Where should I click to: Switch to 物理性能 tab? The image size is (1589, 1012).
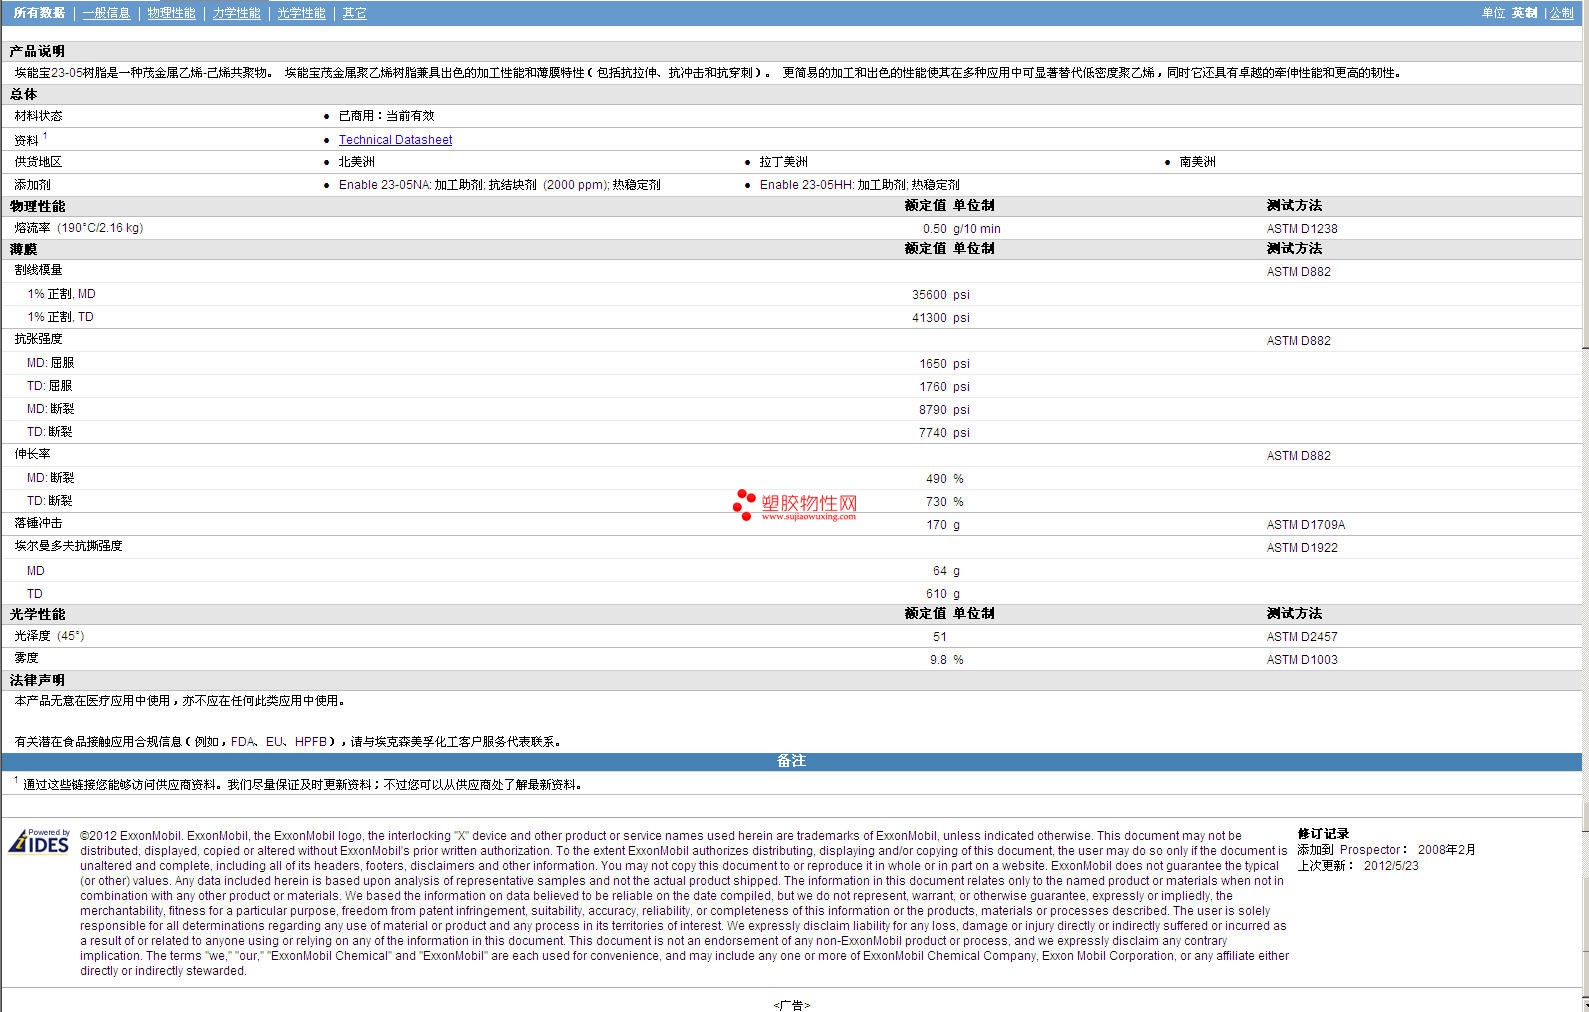coord(171,13)
